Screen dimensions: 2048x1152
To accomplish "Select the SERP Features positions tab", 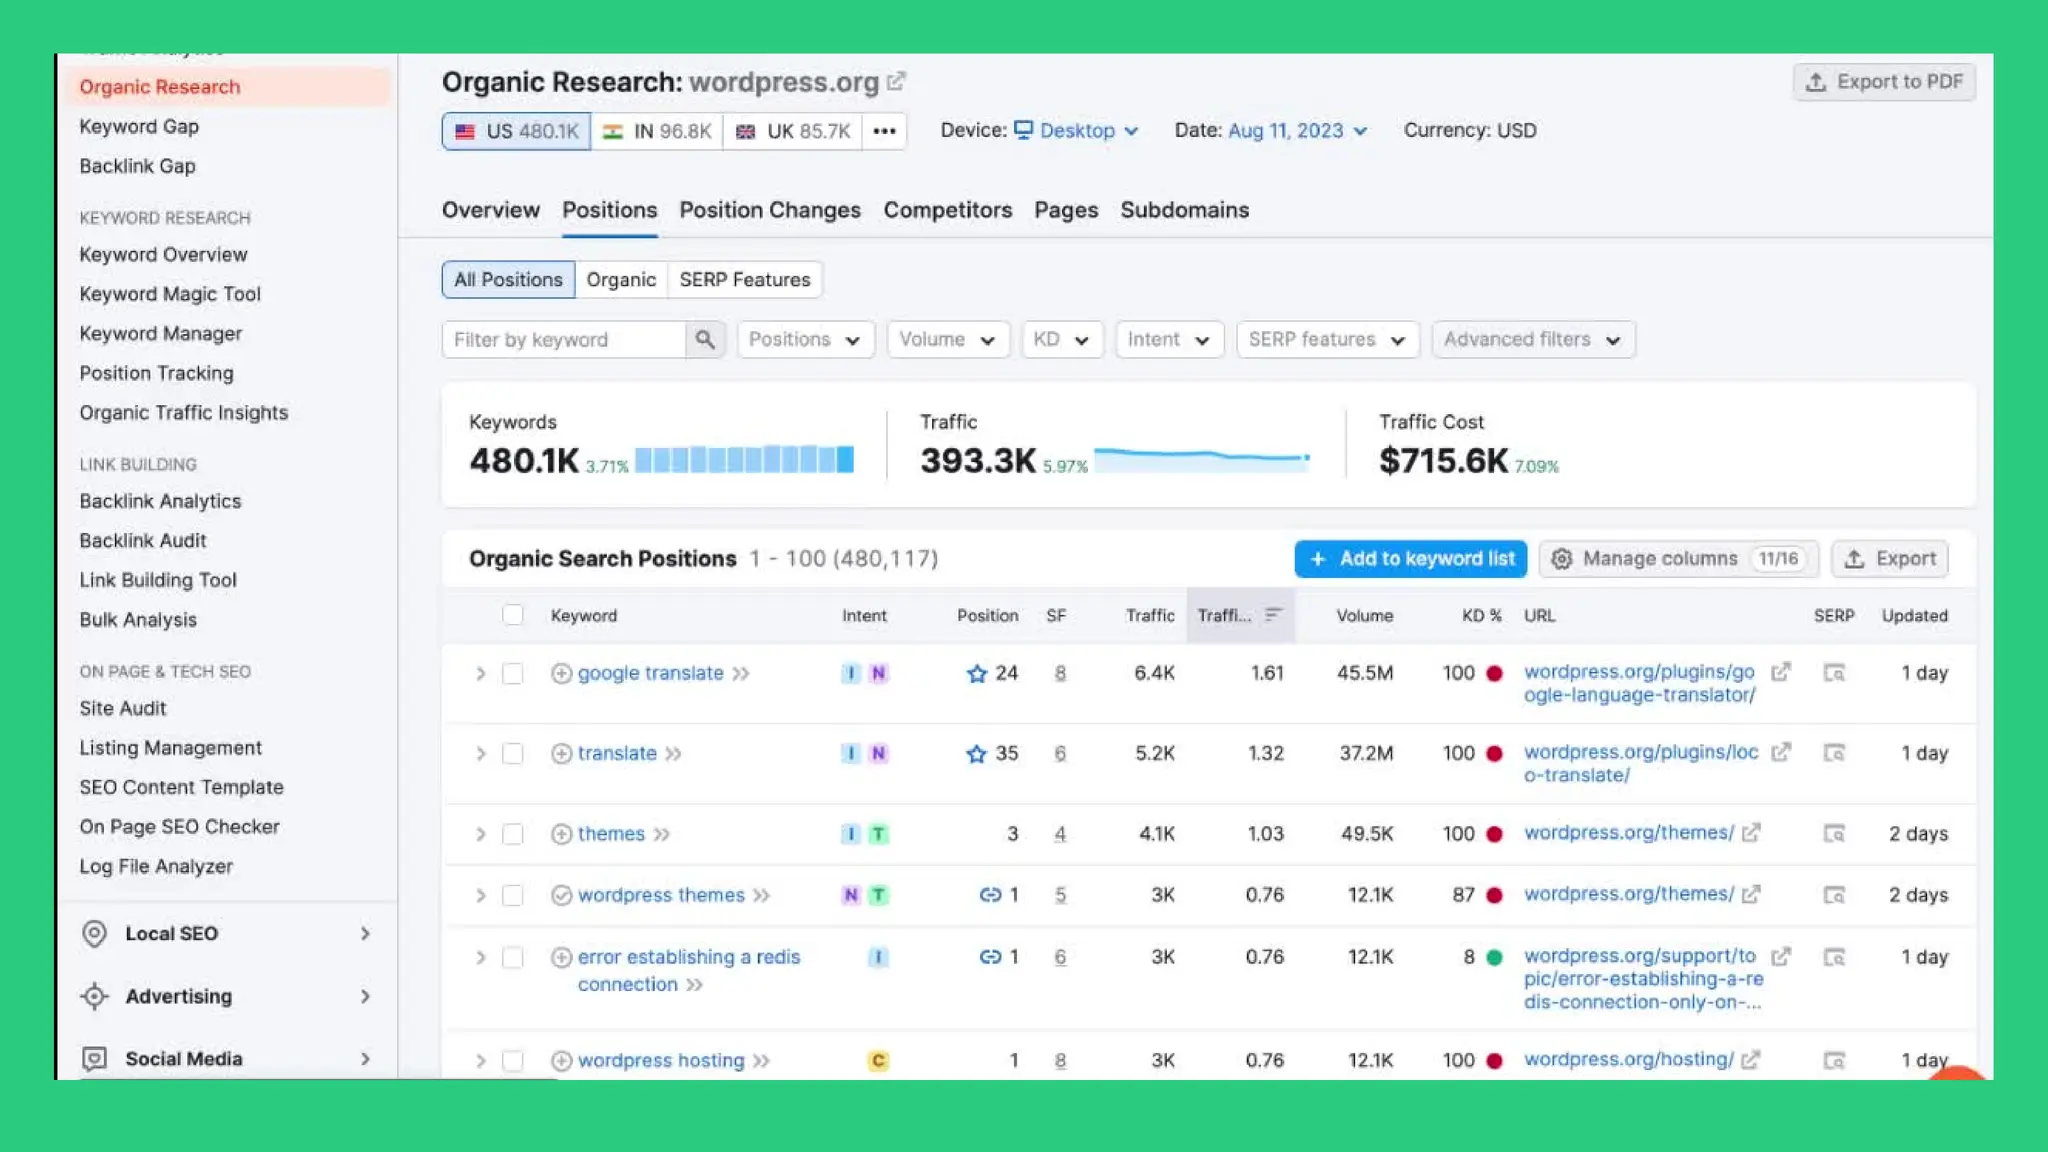I will click(744, 280).
